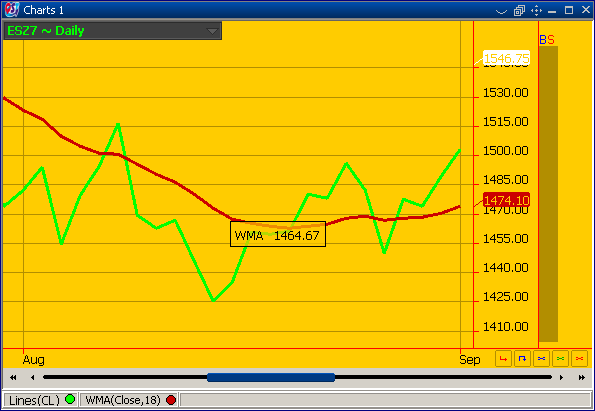Click the four-way arrows move icon
The width and height of the screenshot is (595, 411).
pos(536,10)
